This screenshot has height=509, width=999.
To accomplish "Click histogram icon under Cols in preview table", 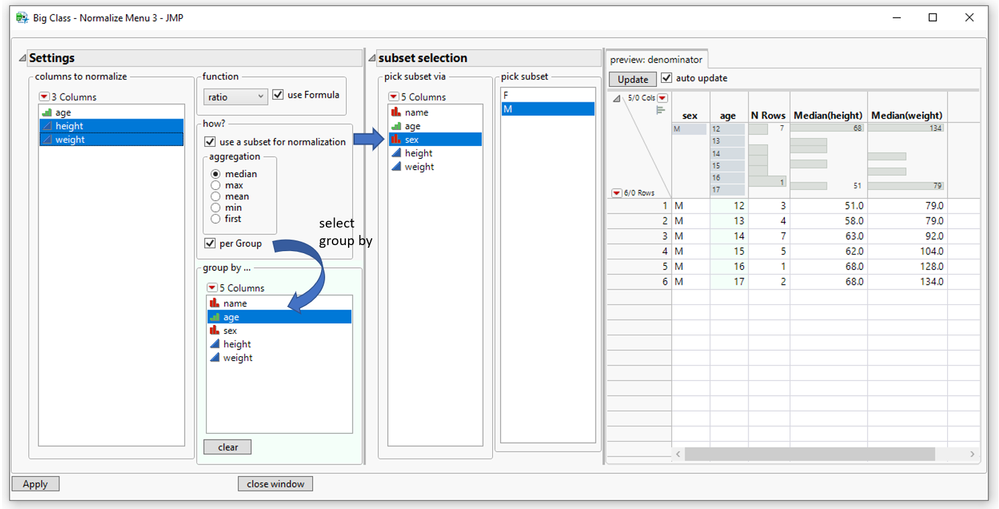I will click(661, 110).
